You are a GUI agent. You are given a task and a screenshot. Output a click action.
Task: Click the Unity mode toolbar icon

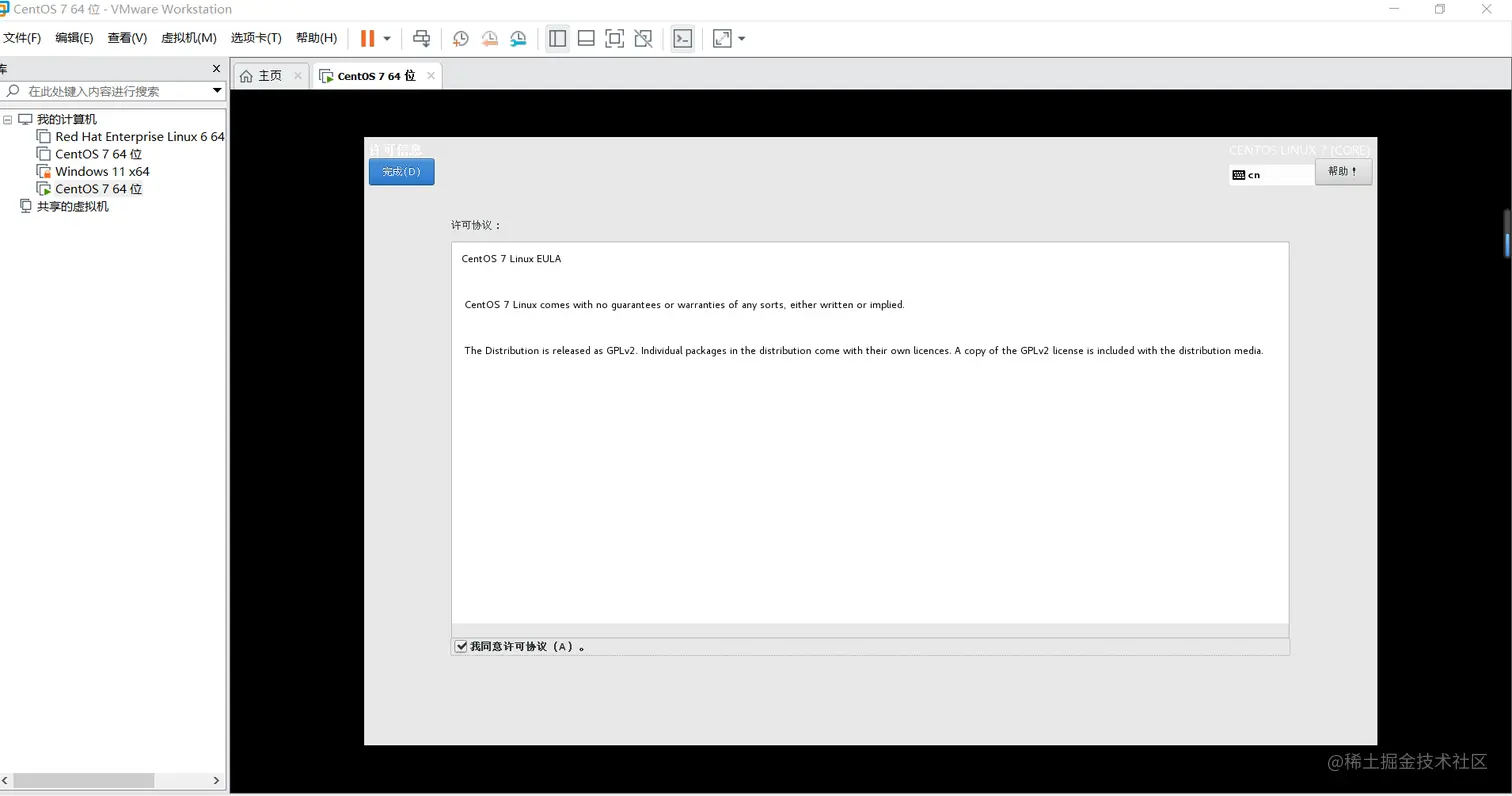pyautogui.click(x=644, y=38)
